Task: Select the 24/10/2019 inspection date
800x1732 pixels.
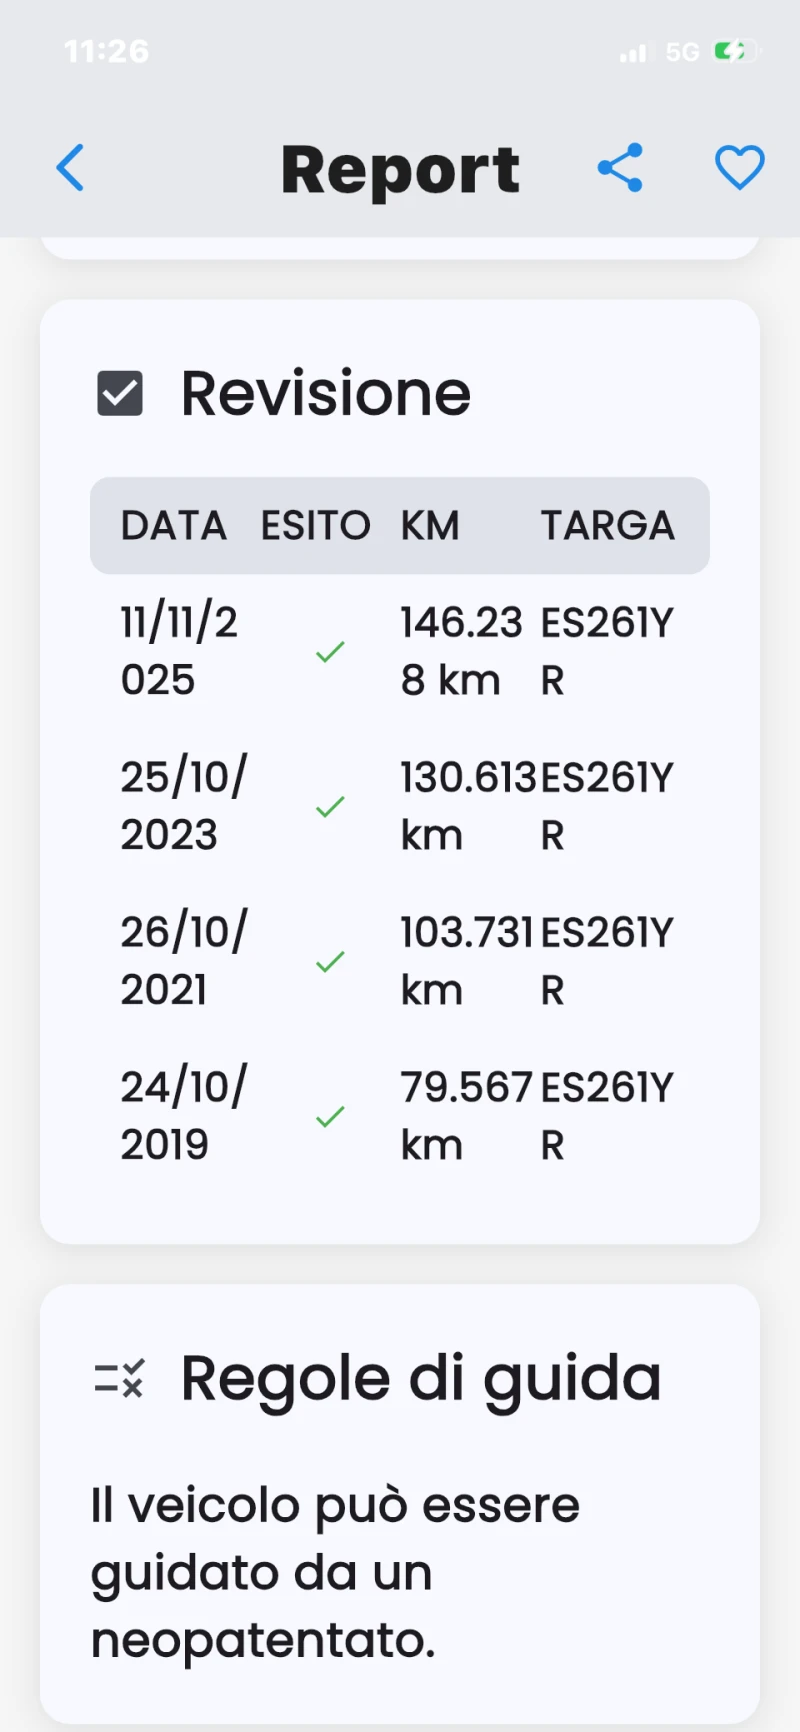Action: pos(183,1116)
